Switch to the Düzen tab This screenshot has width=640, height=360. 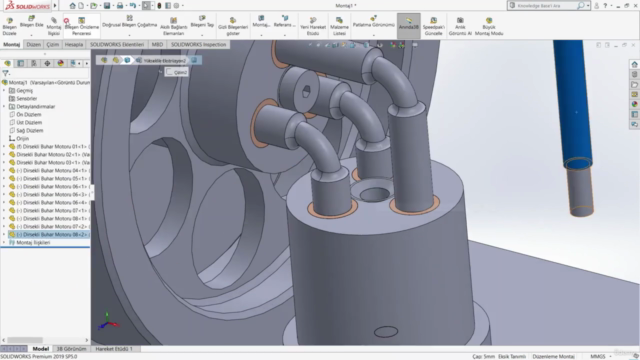33,44
